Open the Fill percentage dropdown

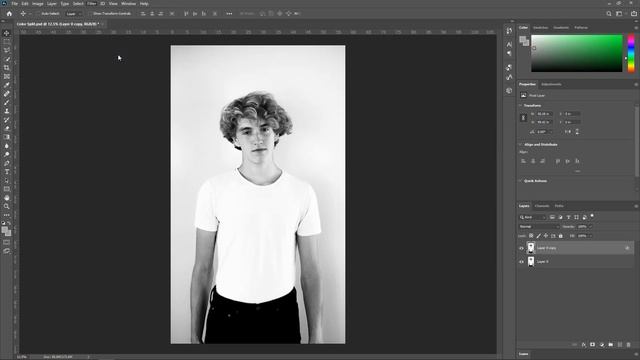(x=590, y=236)
